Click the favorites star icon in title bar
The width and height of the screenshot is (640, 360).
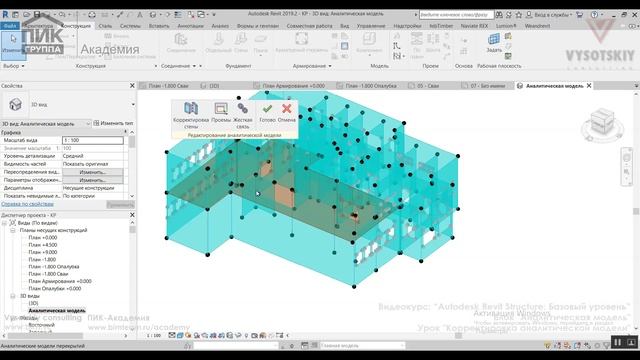tap(519, 15)
